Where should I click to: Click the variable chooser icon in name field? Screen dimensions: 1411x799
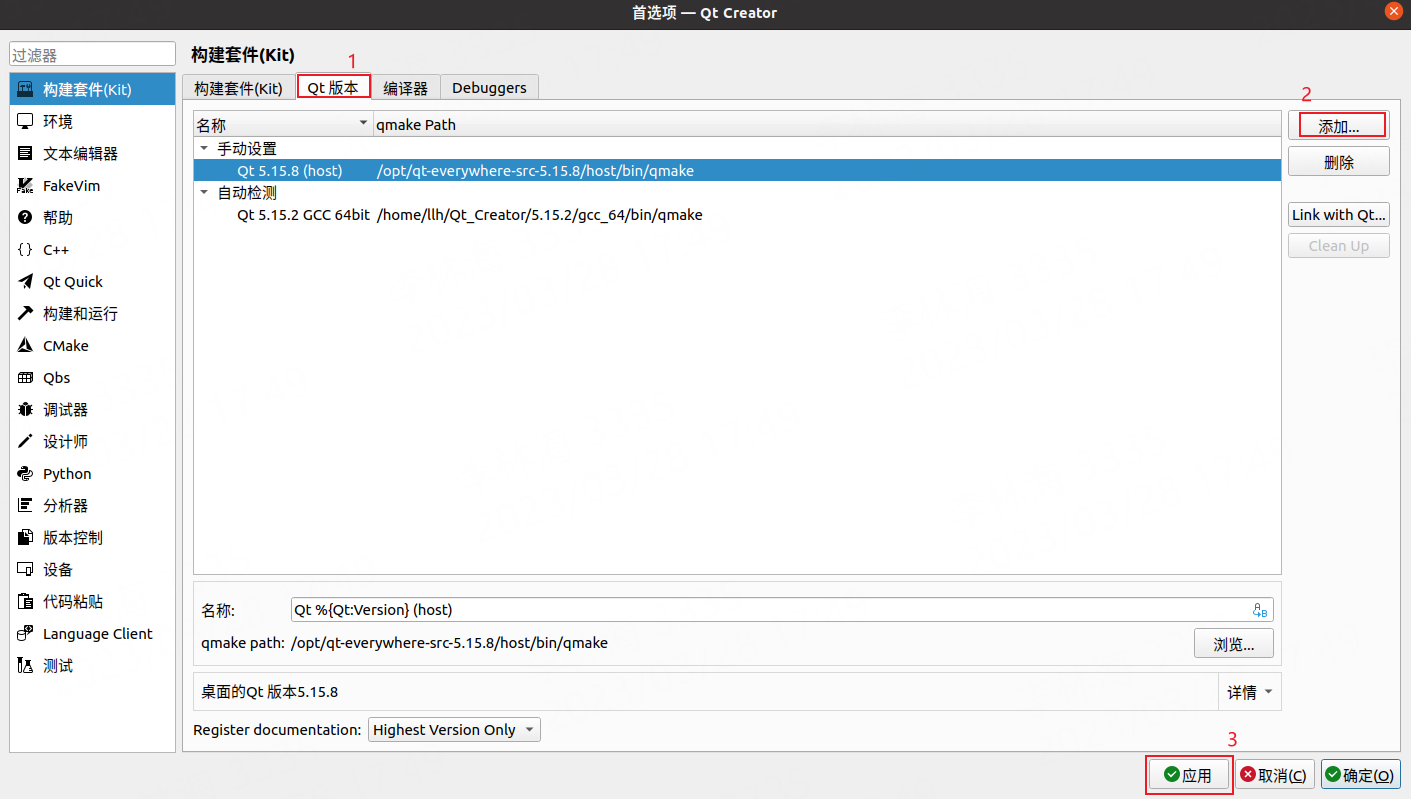coord(1260,610)
